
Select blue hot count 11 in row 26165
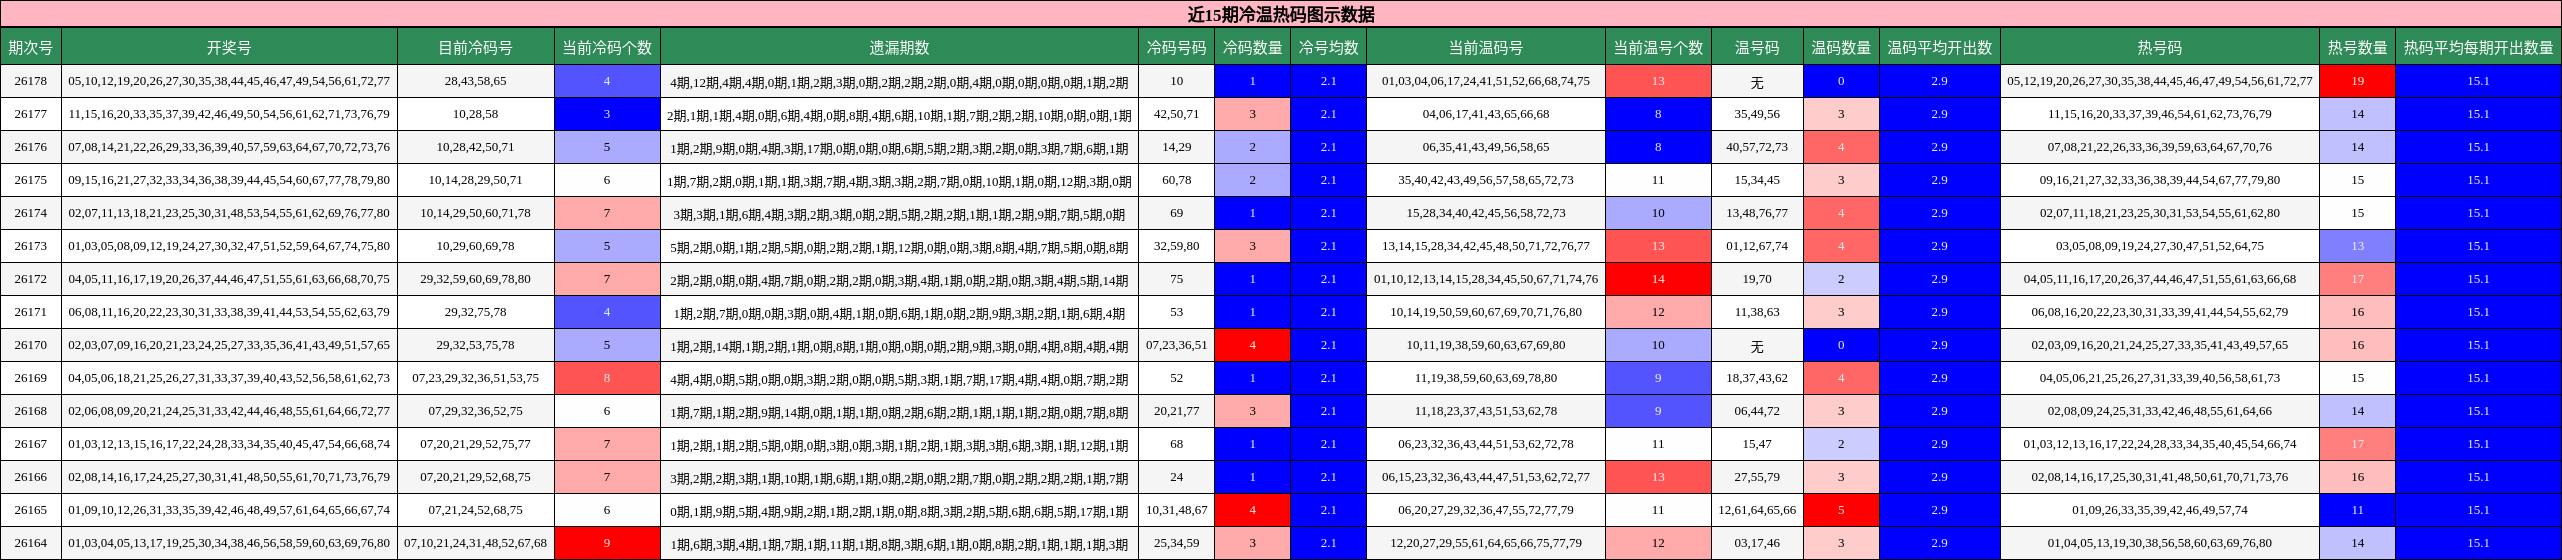[2357, 510]
